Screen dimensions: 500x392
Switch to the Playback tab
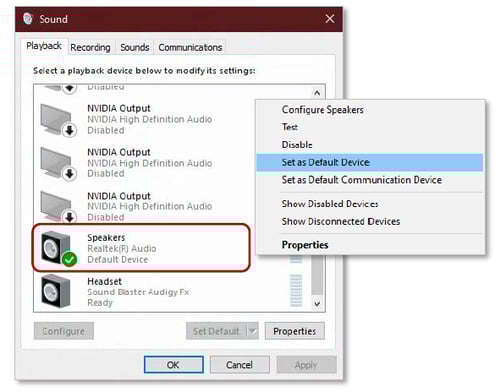[x=44, y=46]
